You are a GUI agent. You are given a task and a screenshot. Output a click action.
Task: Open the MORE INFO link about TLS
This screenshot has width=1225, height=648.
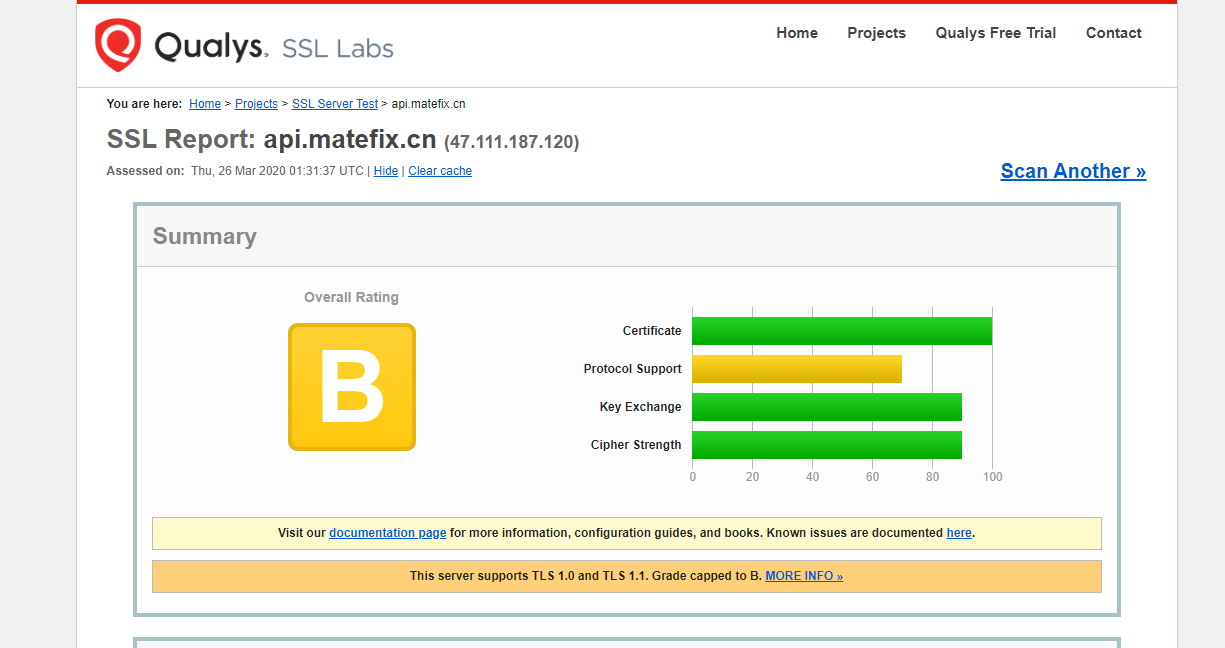(804, 576)
